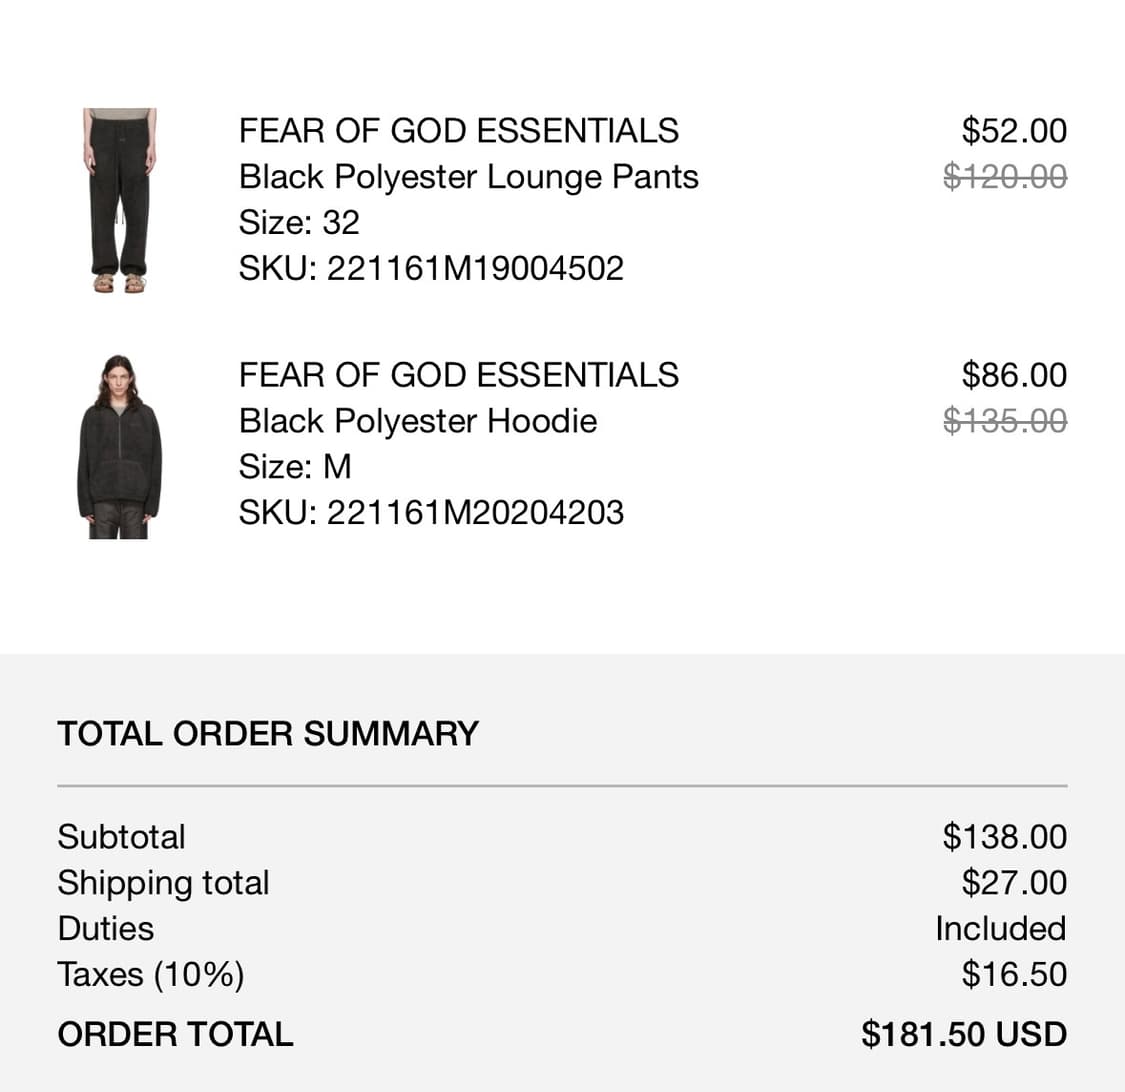This screenshot has width=1125, height=1092.
Task: Click the $52.00 sale price
Action: point(1014,131)
